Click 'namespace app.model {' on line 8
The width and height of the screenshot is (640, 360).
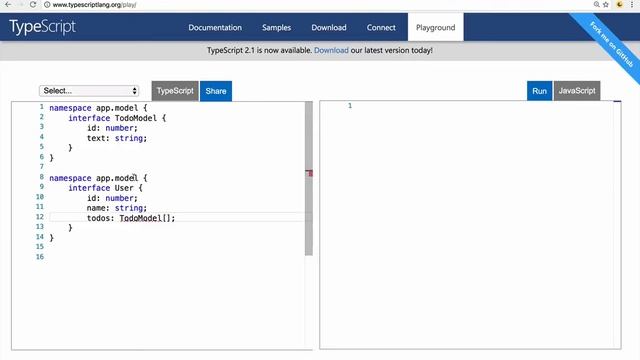[98, 178]
